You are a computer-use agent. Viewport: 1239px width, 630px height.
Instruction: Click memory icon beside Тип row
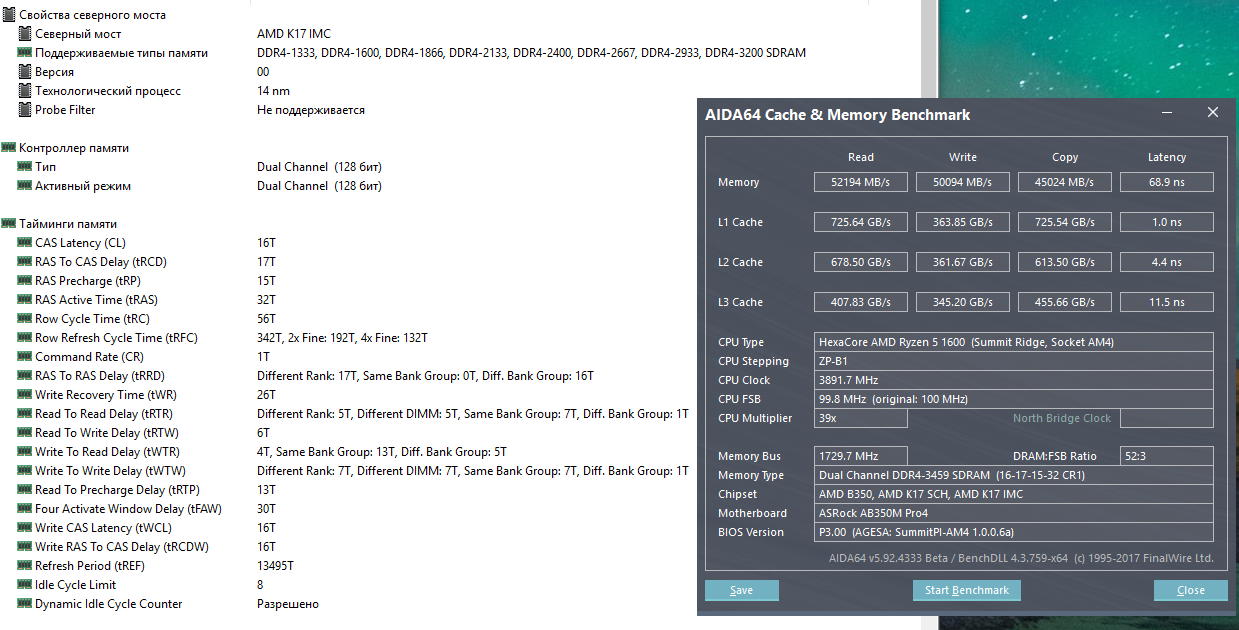coord(26,167)
